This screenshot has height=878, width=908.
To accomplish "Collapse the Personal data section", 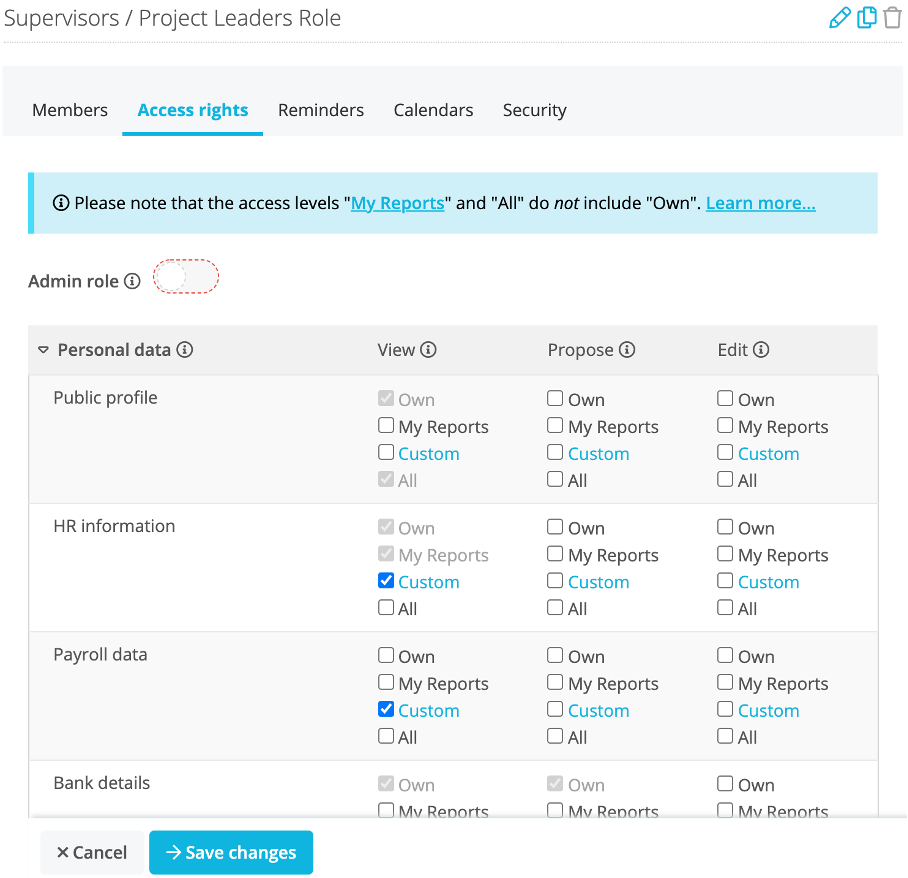I will (x=43, y=350).
